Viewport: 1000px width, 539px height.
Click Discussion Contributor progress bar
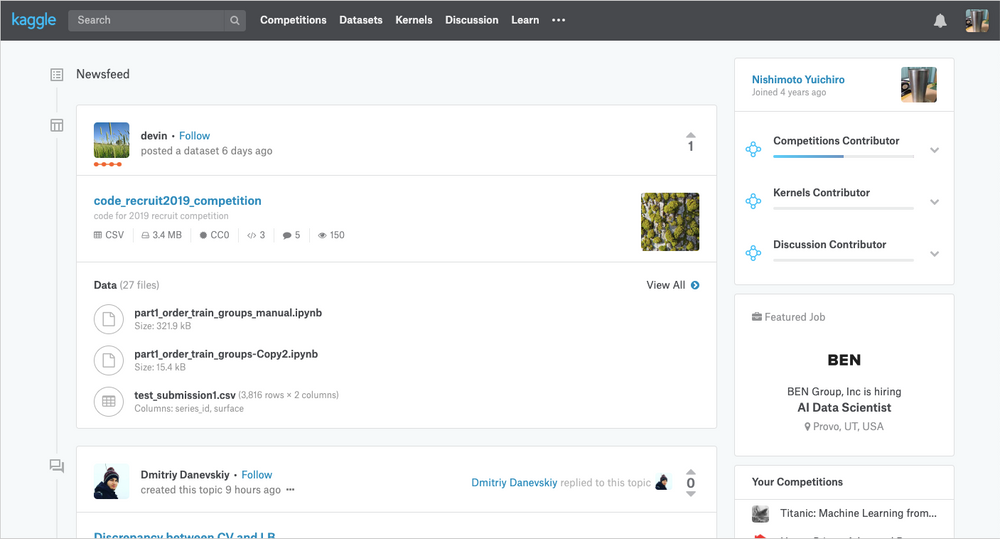pyautogui.click(x=843, y=260)
